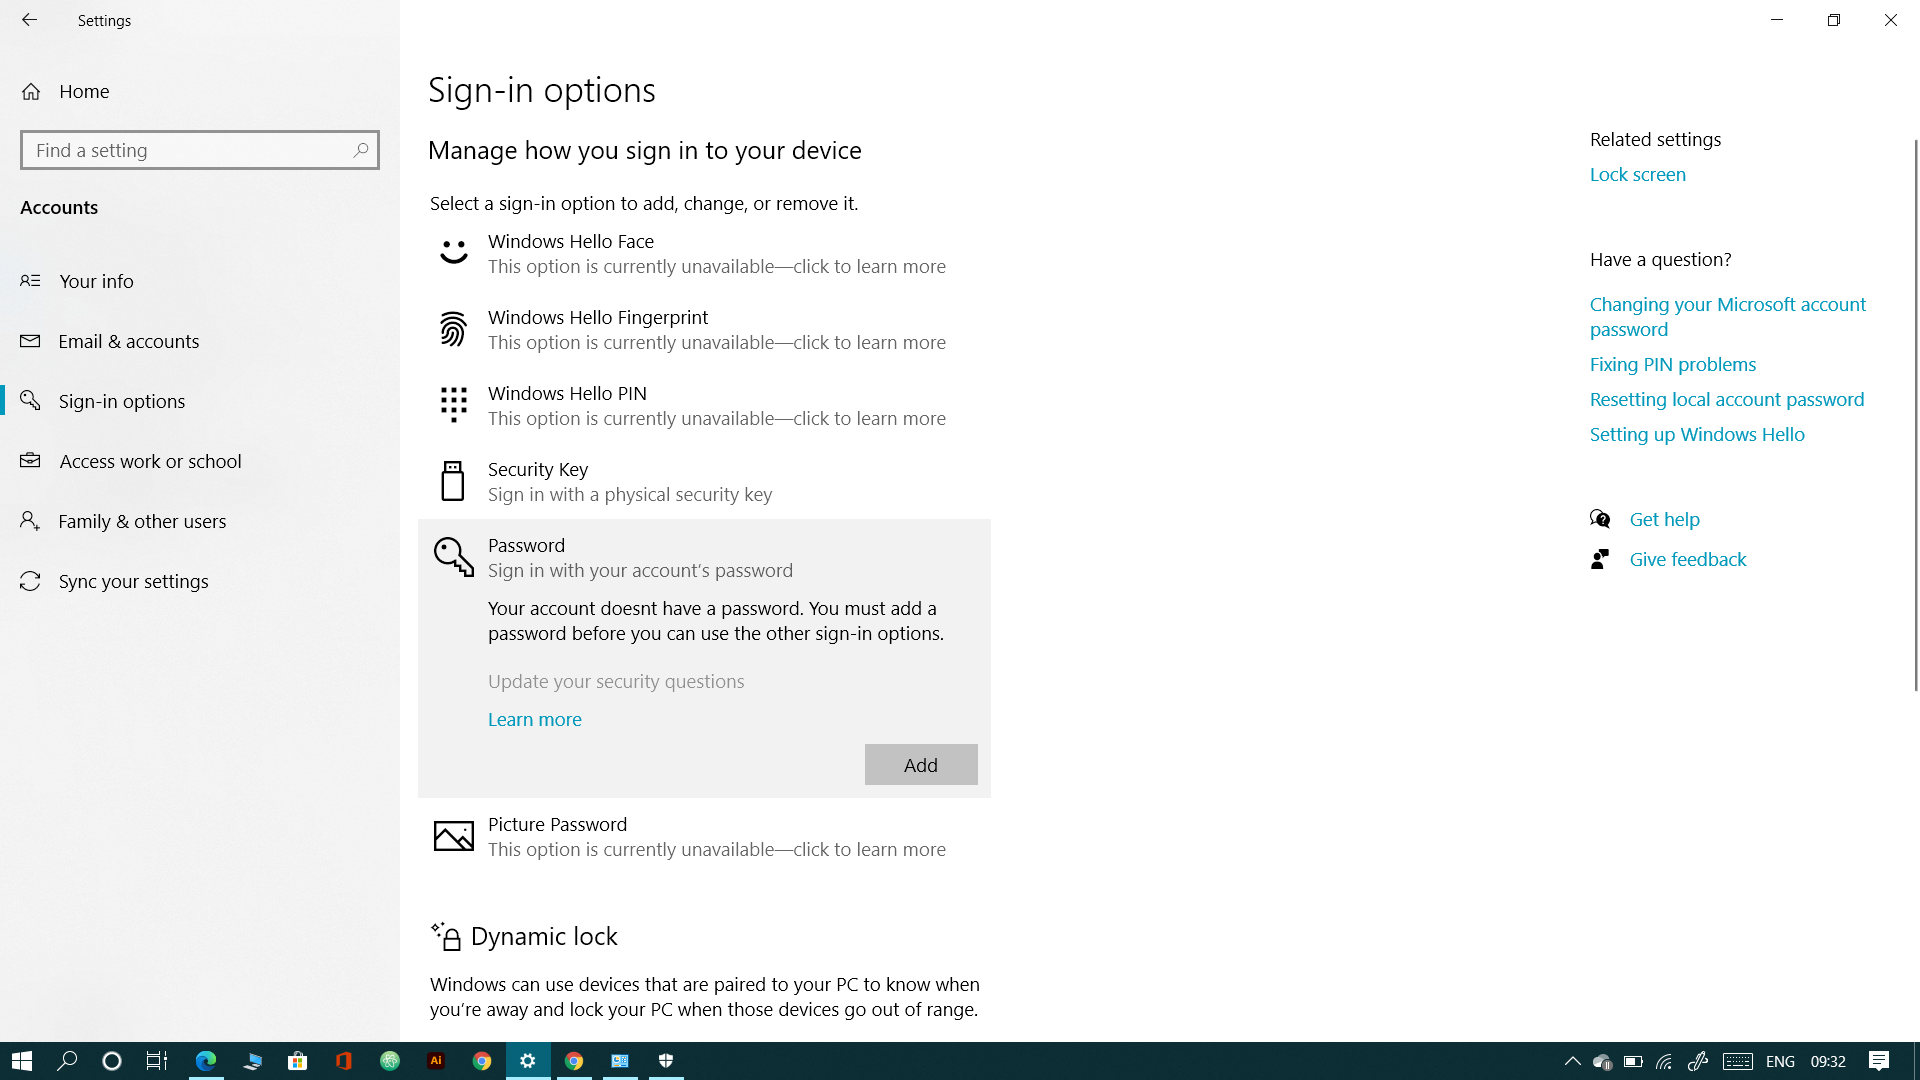
Task: Open the Windows Start menu
Action: coord(22,1061)
